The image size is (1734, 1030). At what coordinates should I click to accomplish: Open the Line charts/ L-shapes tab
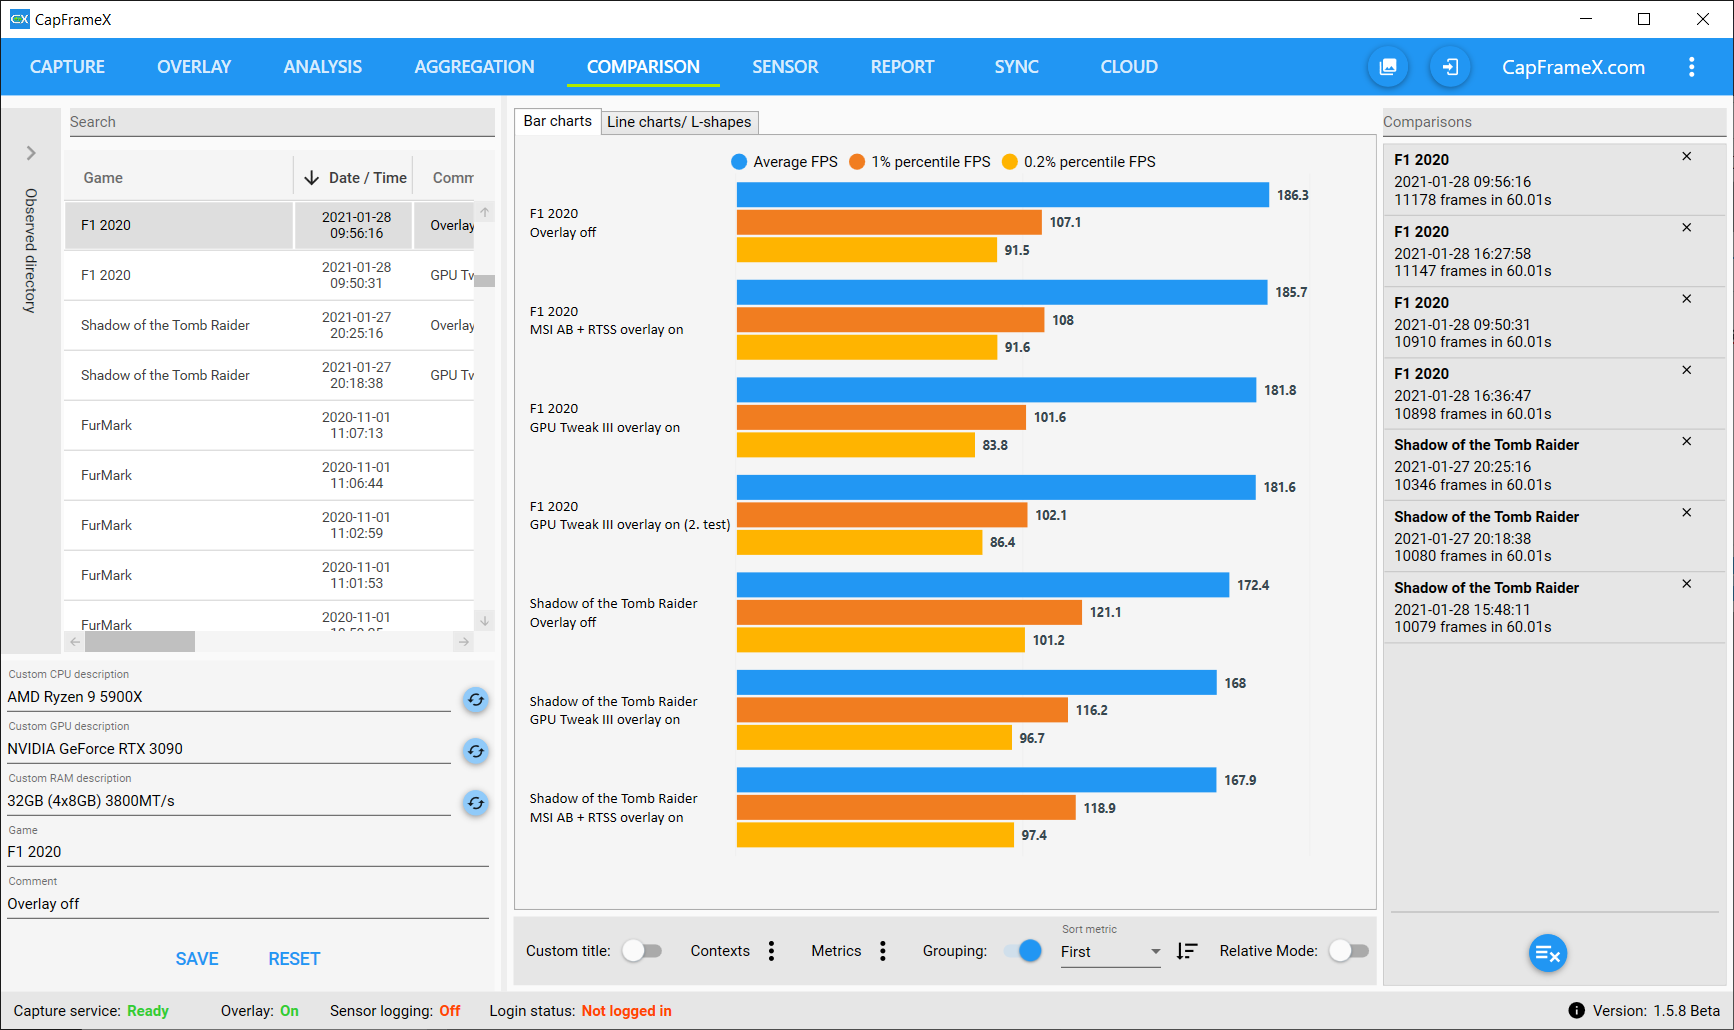[679, 122]
